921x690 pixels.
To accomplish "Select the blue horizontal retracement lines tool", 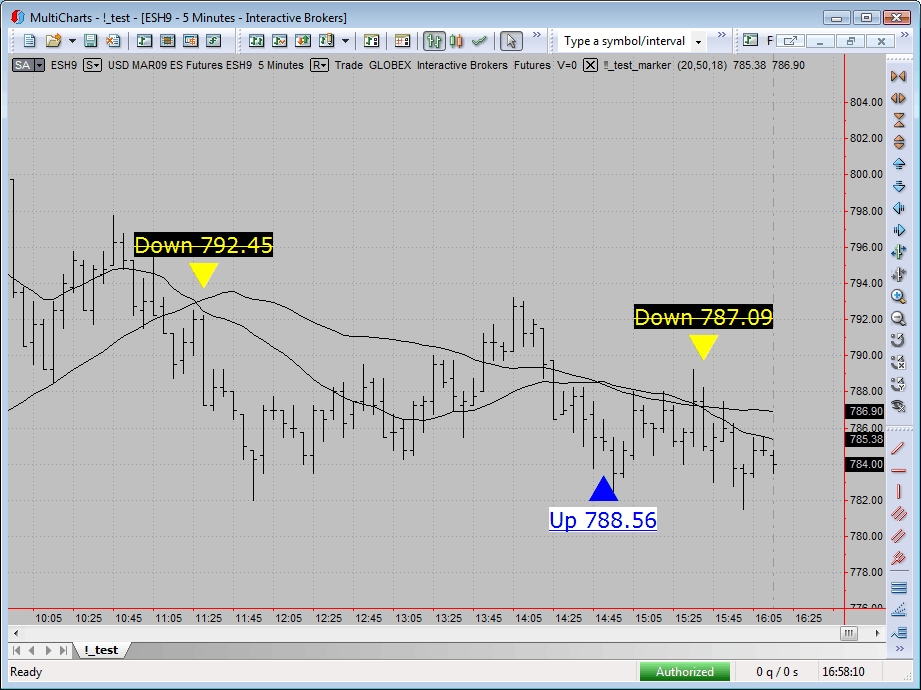I will [899, 587].
